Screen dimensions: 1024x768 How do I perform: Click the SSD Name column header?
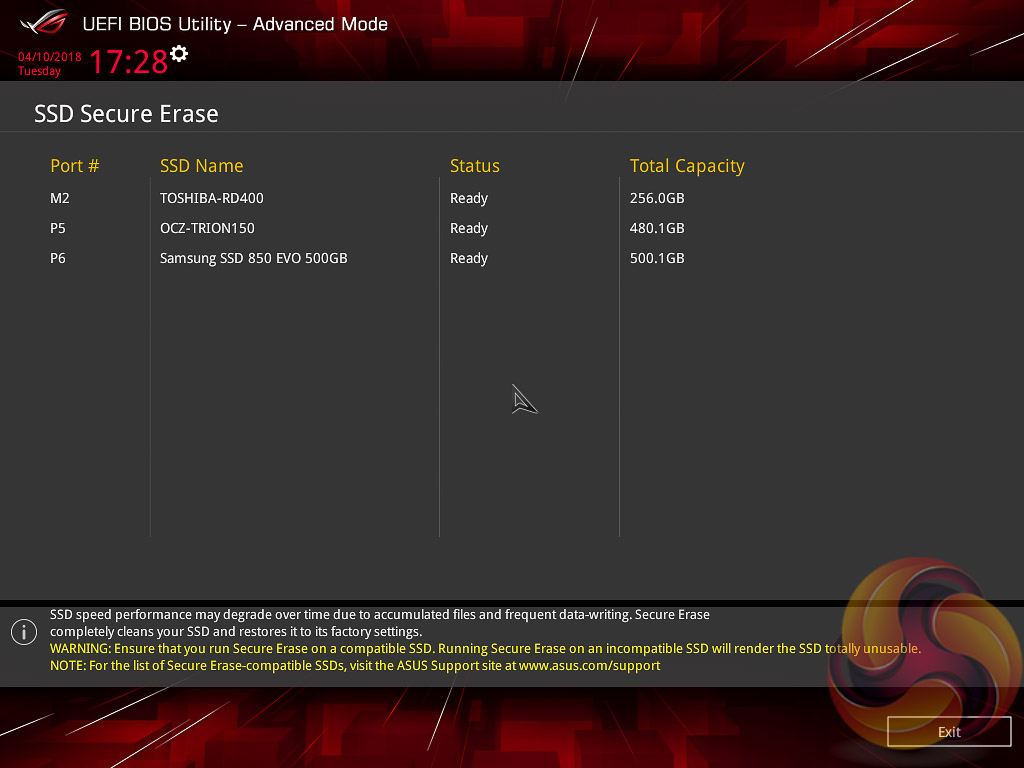(x=201, y=166)
